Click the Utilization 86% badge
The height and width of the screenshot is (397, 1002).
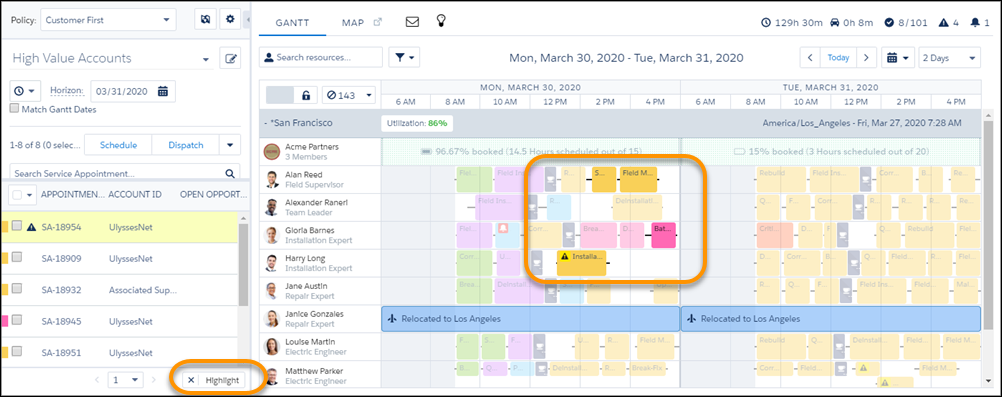click(417, 123)
